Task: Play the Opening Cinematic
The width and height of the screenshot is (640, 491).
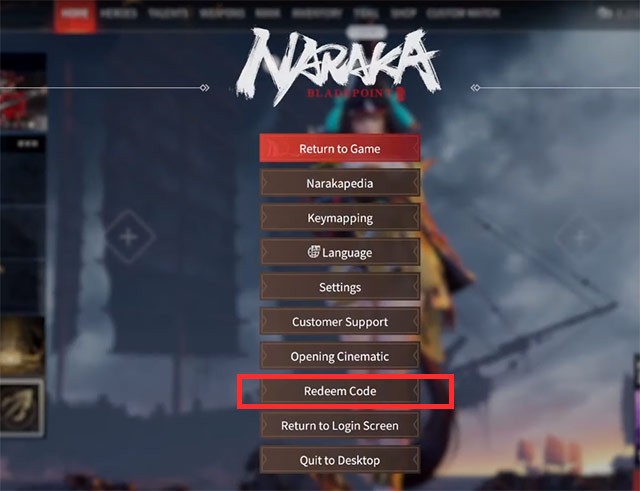Action: pyautogui.click(x=340, y=356)
